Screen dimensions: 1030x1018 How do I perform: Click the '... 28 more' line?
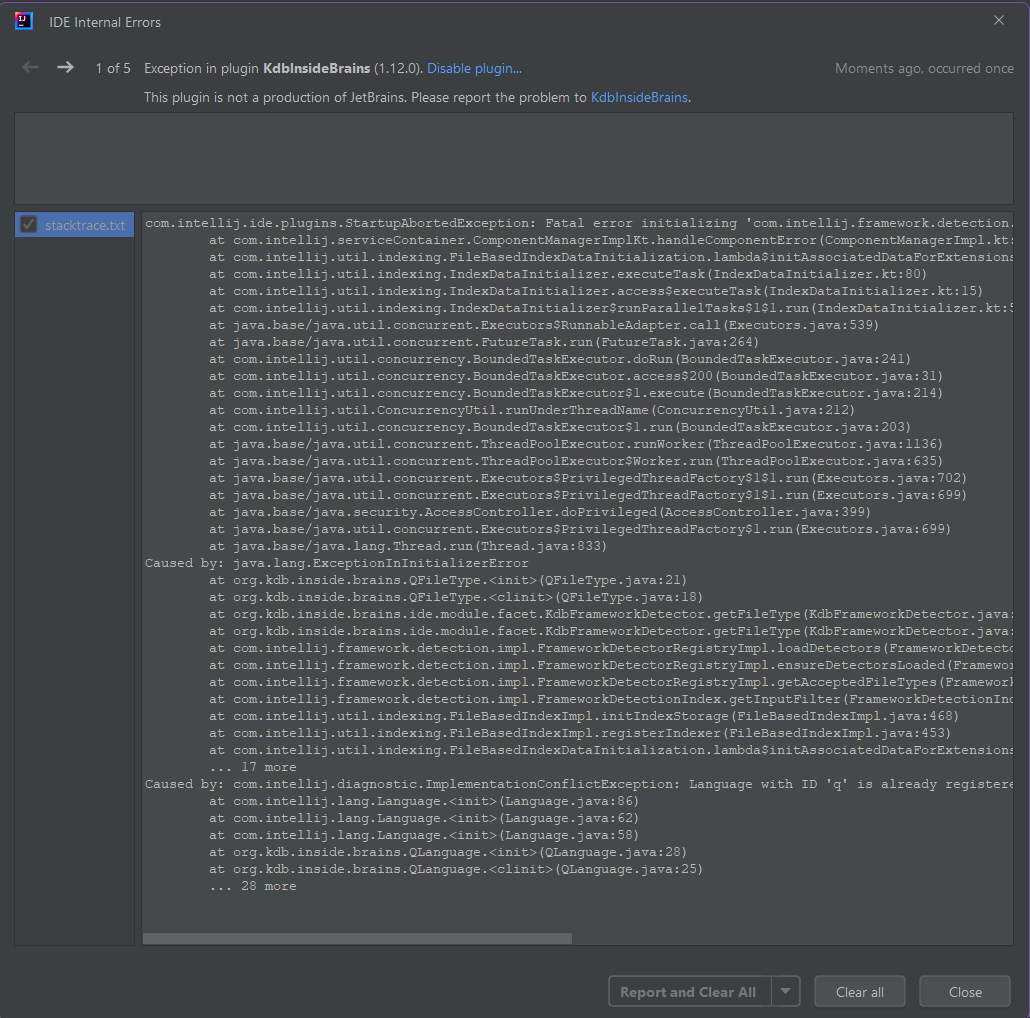tap(253, 886)
